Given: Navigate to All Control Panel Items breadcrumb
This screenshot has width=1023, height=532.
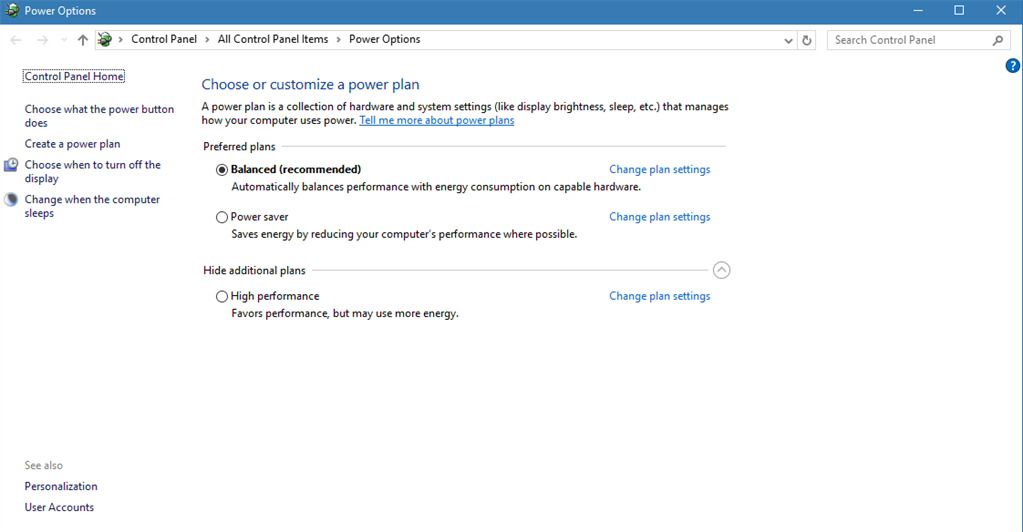Looking at the screenshot, I should click(x=273, y=40).
